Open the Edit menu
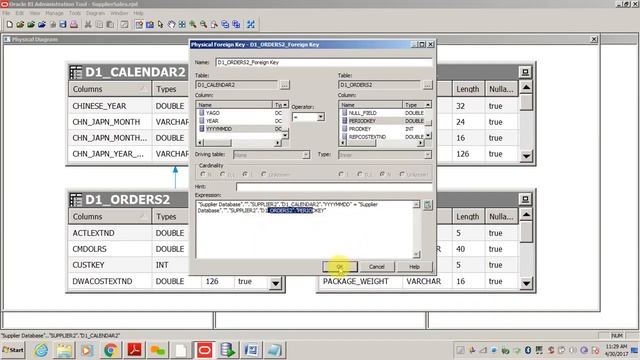This screenshot has width=640, height=360. [x=20, y=13]
